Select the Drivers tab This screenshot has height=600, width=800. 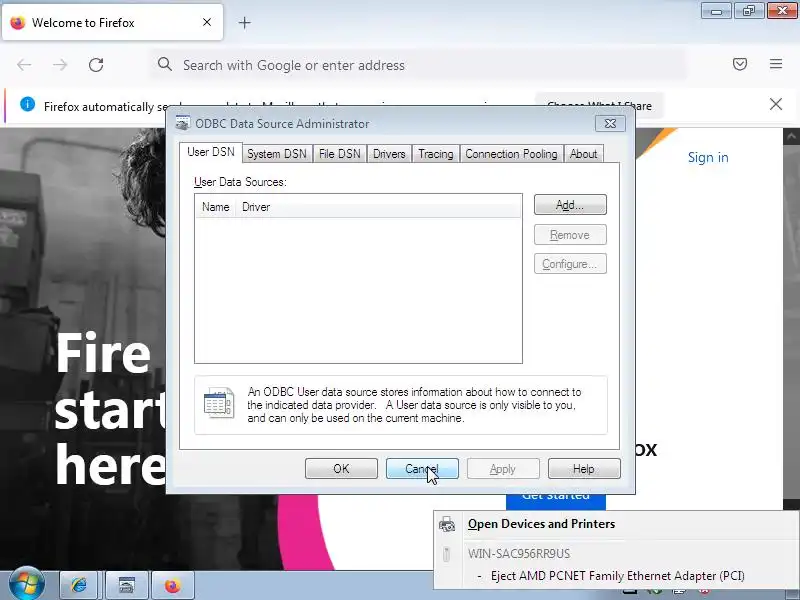coord(389,154)
